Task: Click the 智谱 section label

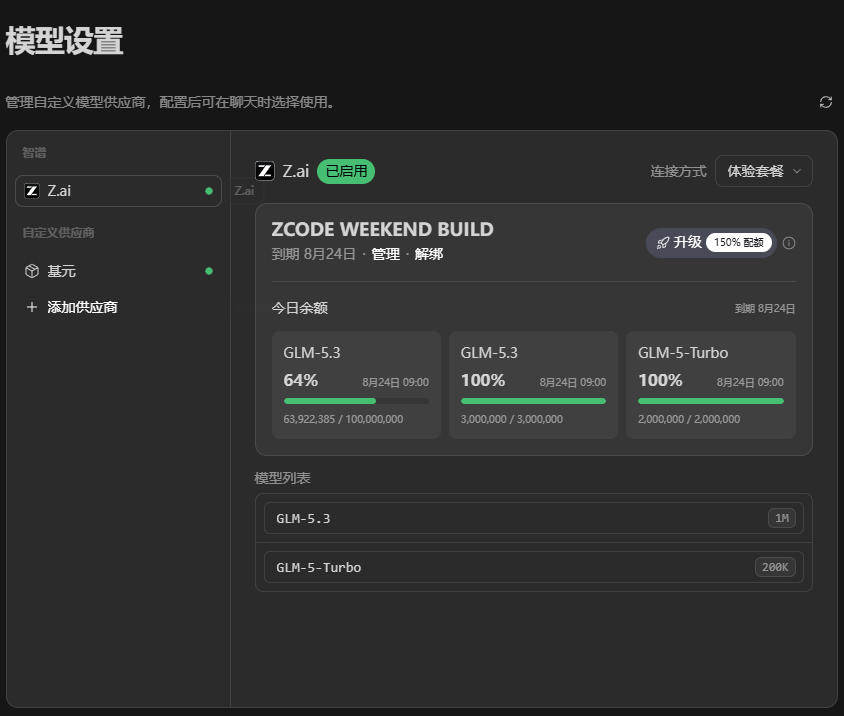Action: click(x=34, y=153)
